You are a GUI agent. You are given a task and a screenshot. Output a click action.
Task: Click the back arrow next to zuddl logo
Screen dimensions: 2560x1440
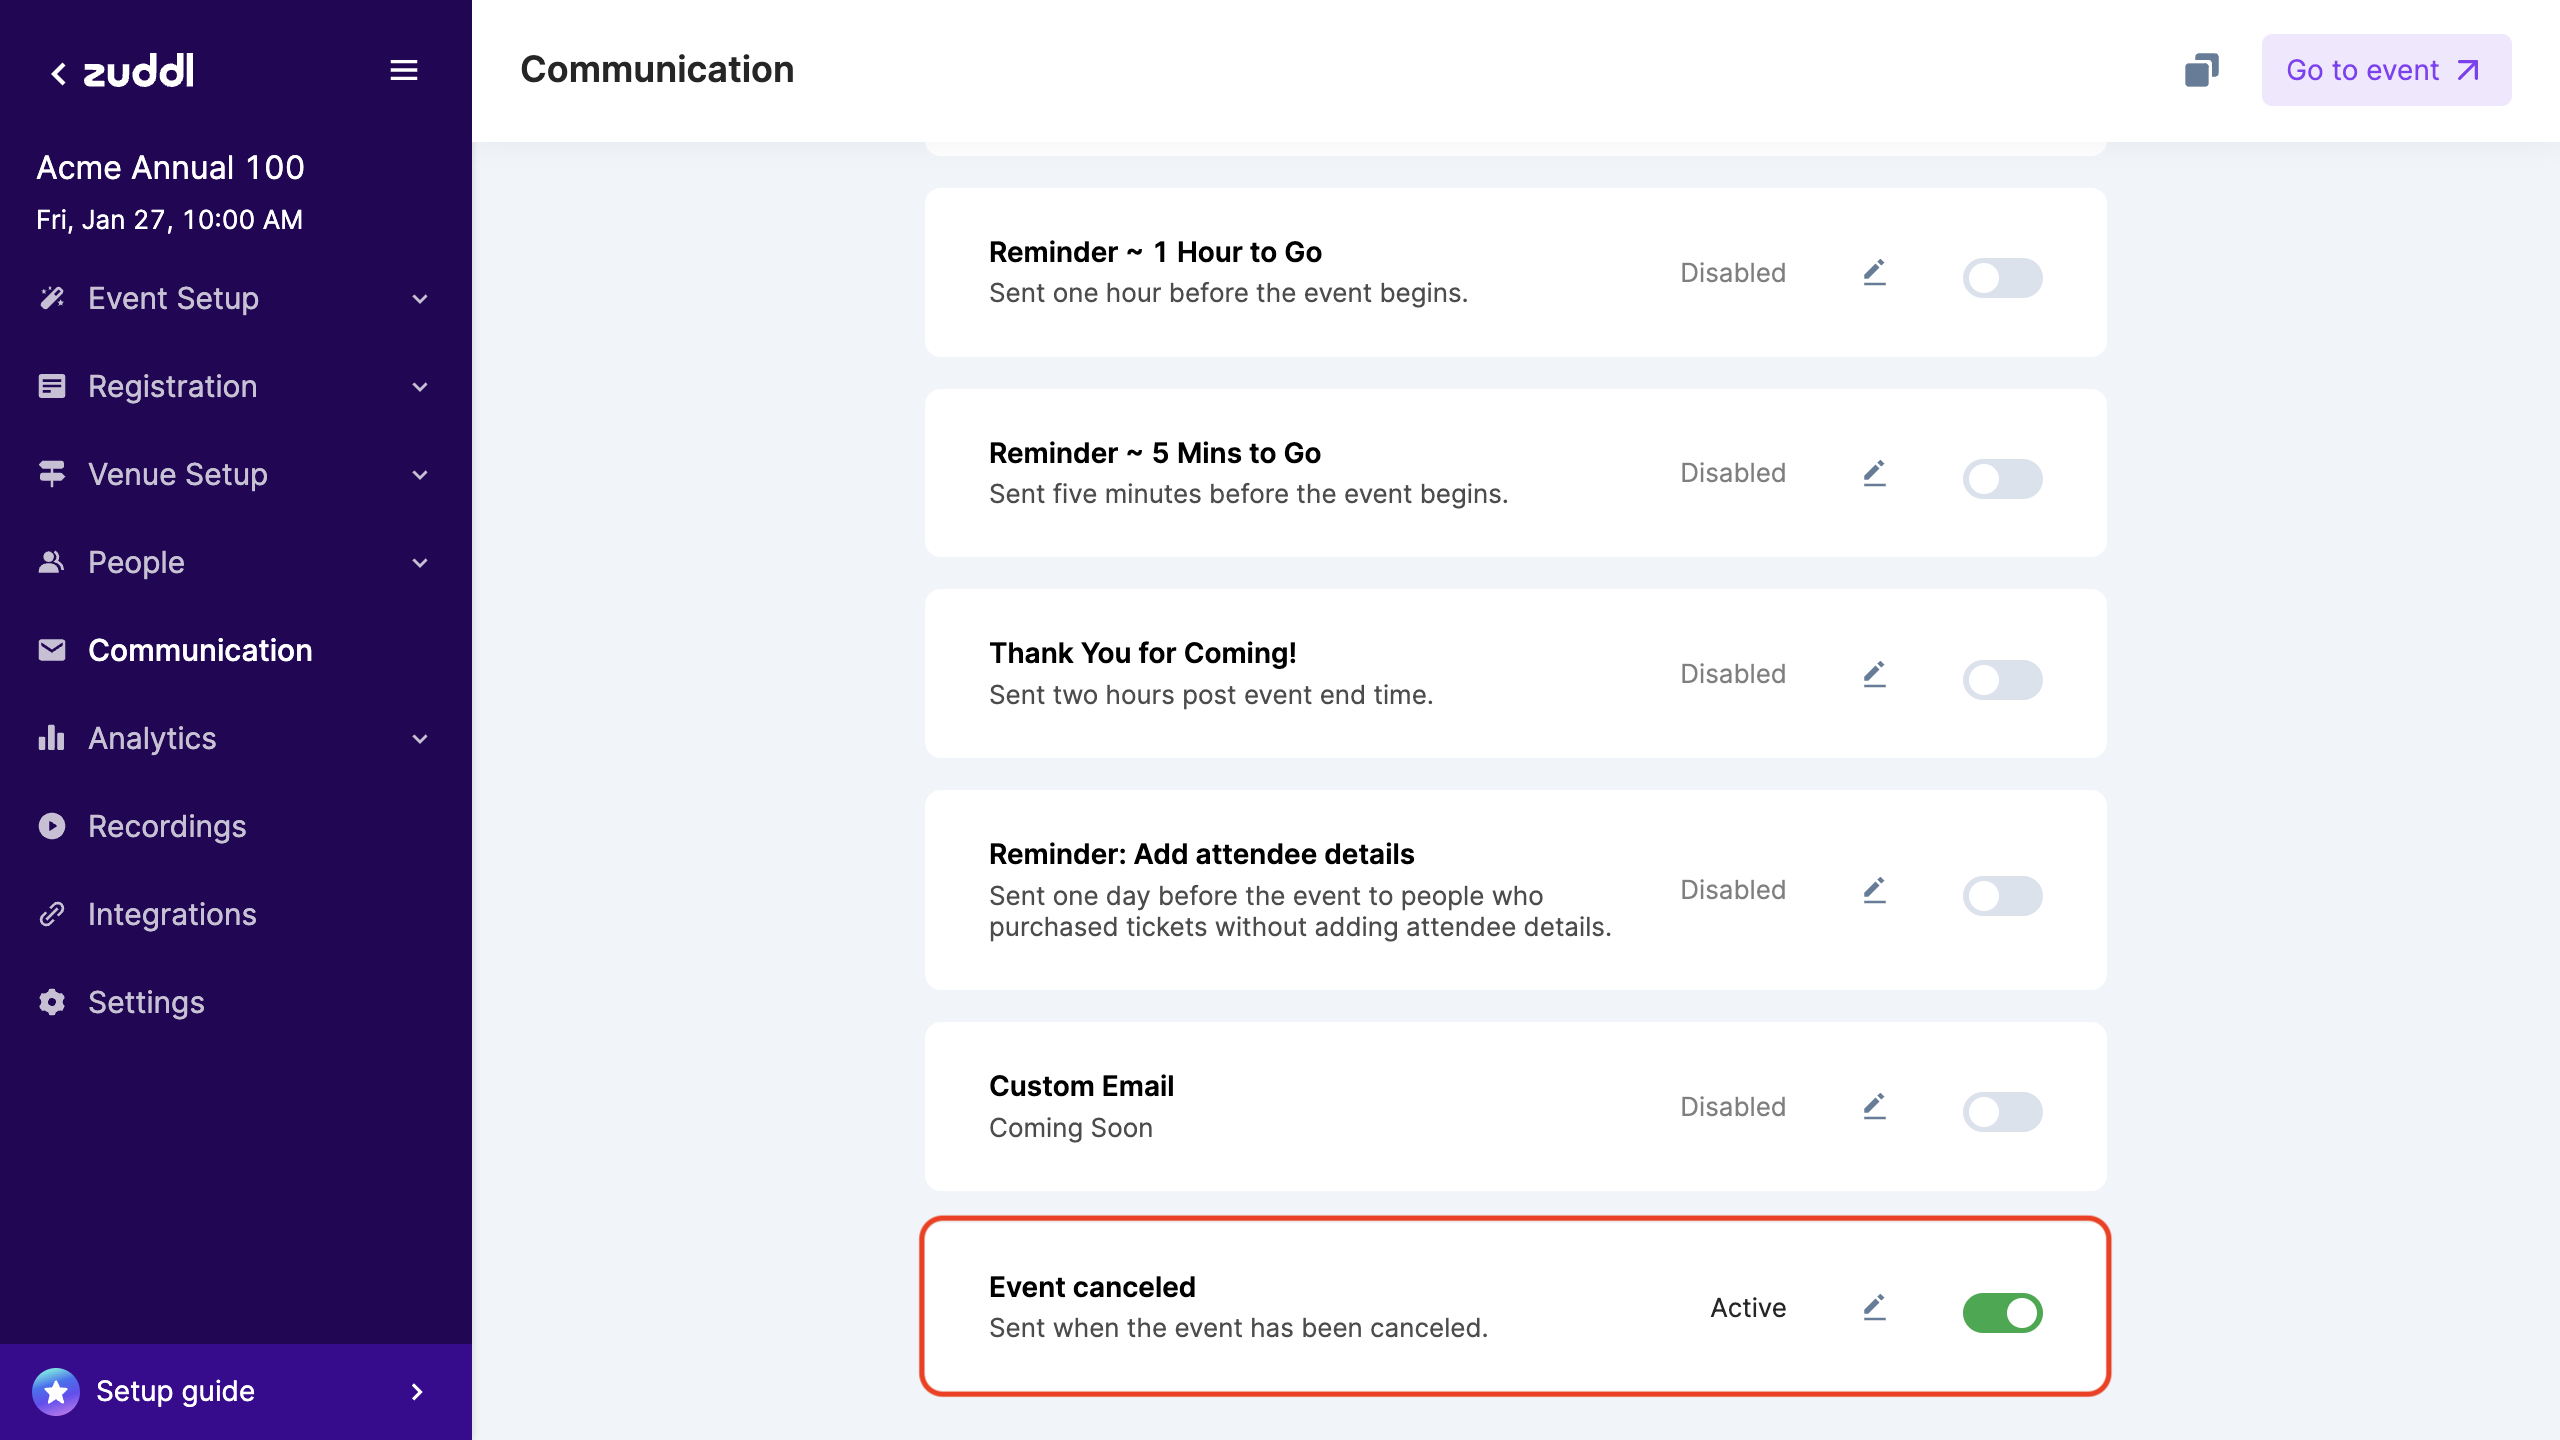coord(59,73)
